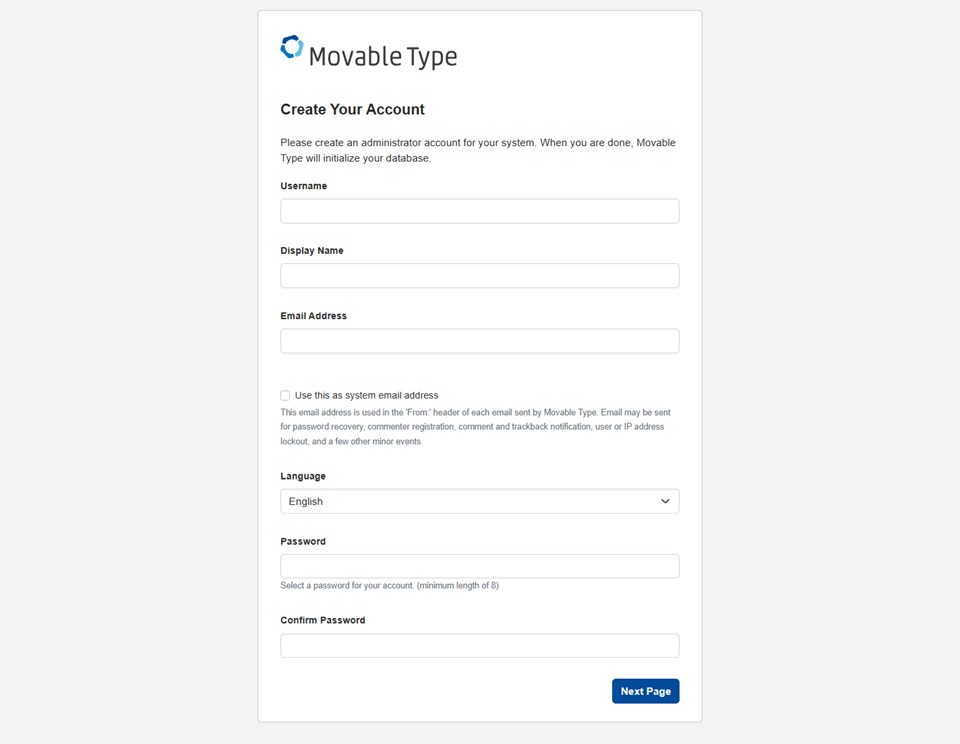
Task: Click the Movable Type logo icon
Action: 290,47
